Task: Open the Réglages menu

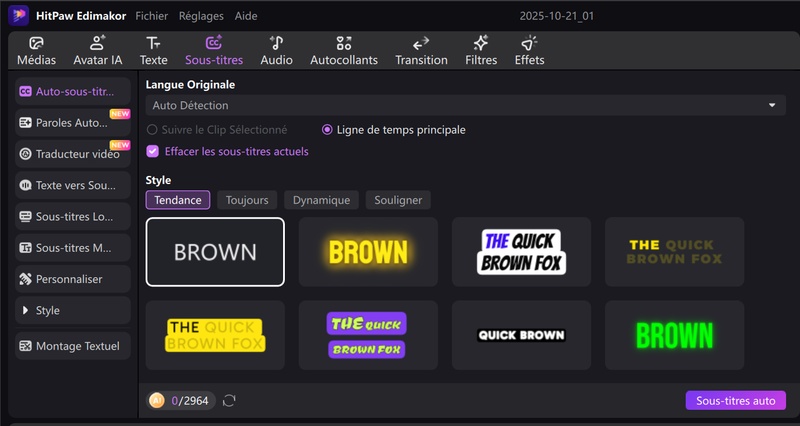Action: coord(201,17)
